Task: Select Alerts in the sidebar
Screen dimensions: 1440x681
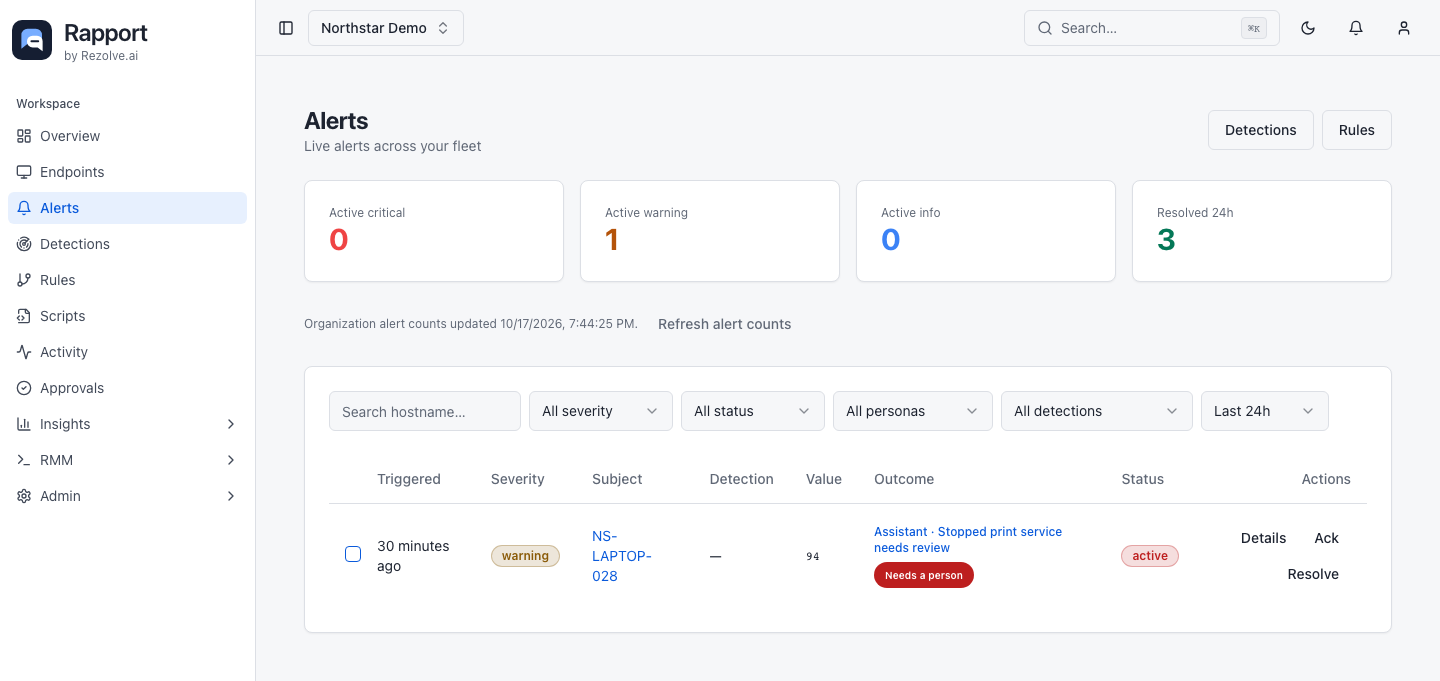Action: 127,208
